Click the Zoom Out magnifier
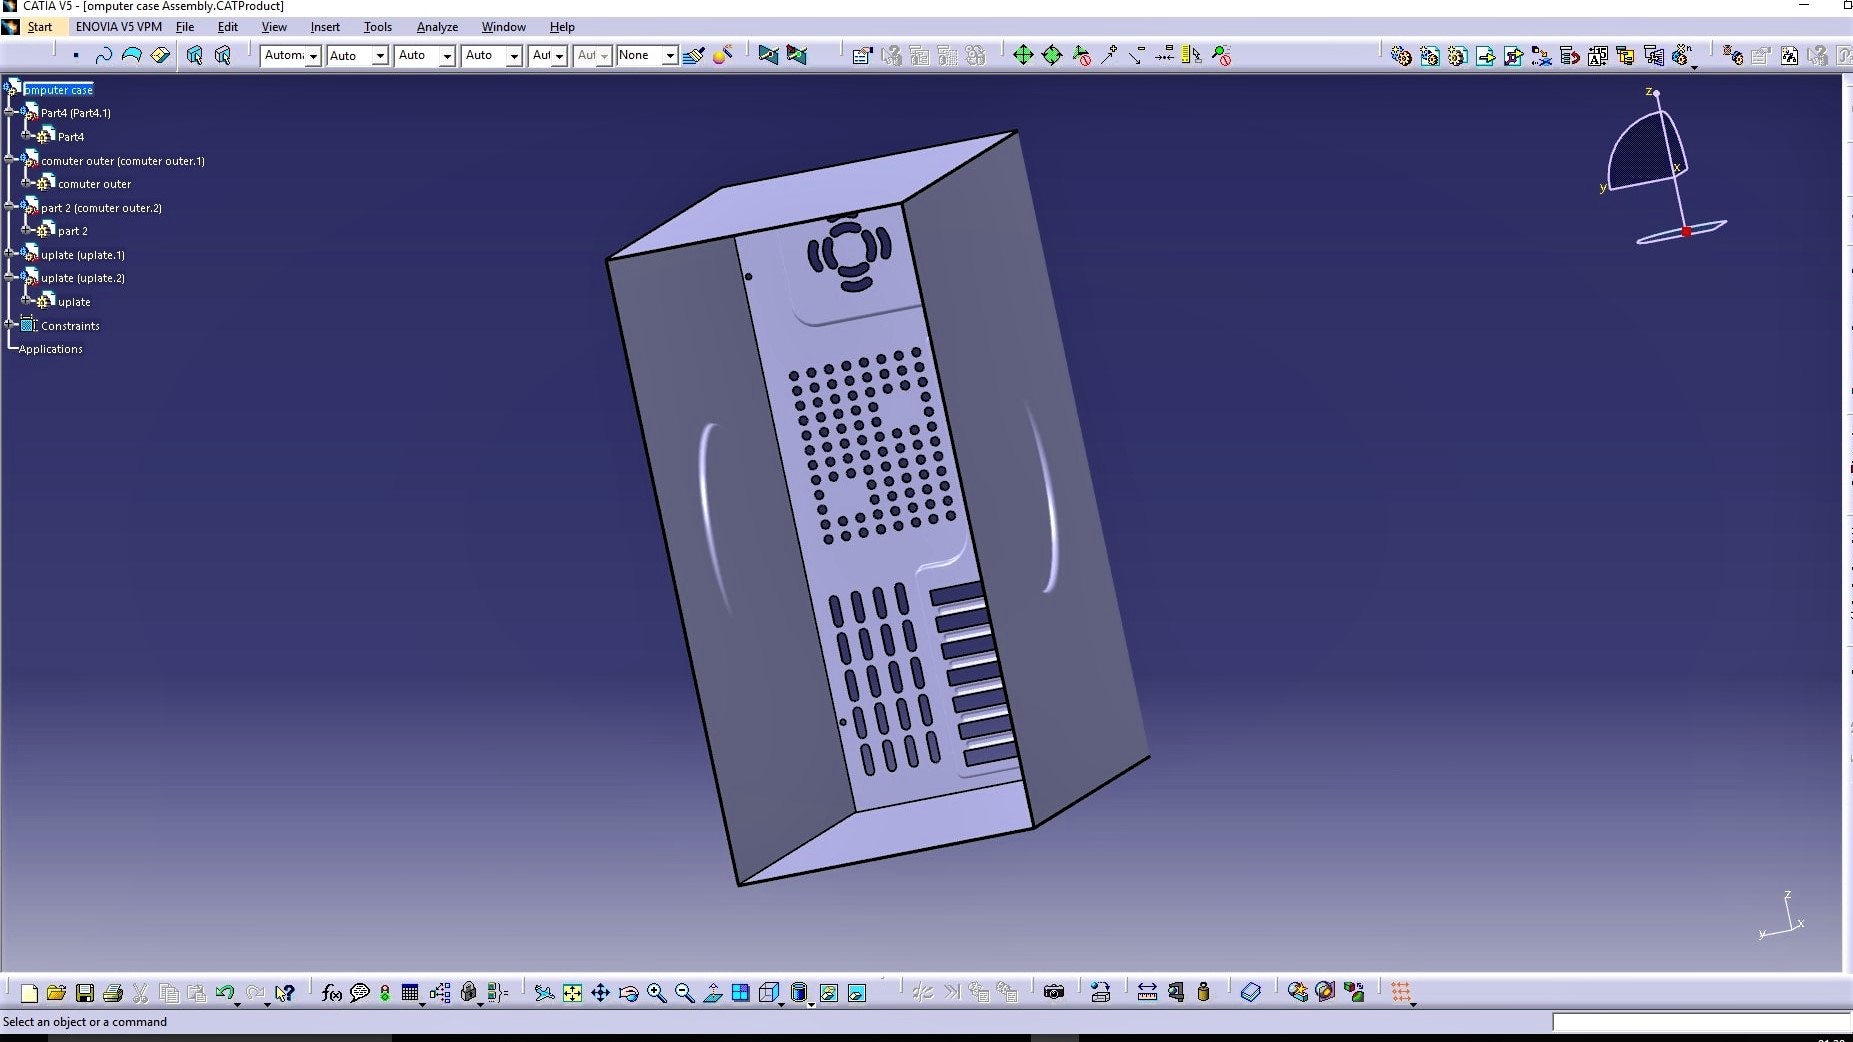 tap(684, 993)
